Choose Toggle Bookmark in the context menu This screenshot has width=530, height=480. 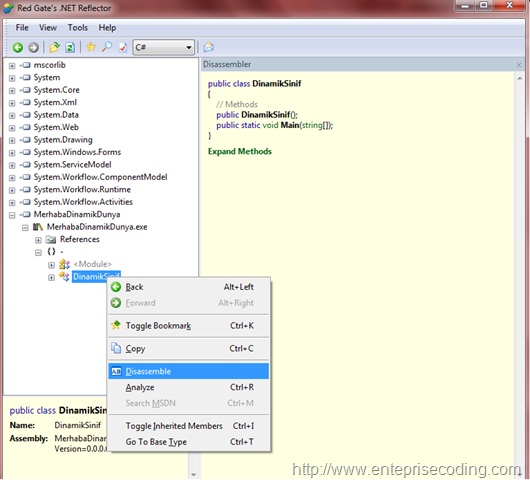click(189, 326)
